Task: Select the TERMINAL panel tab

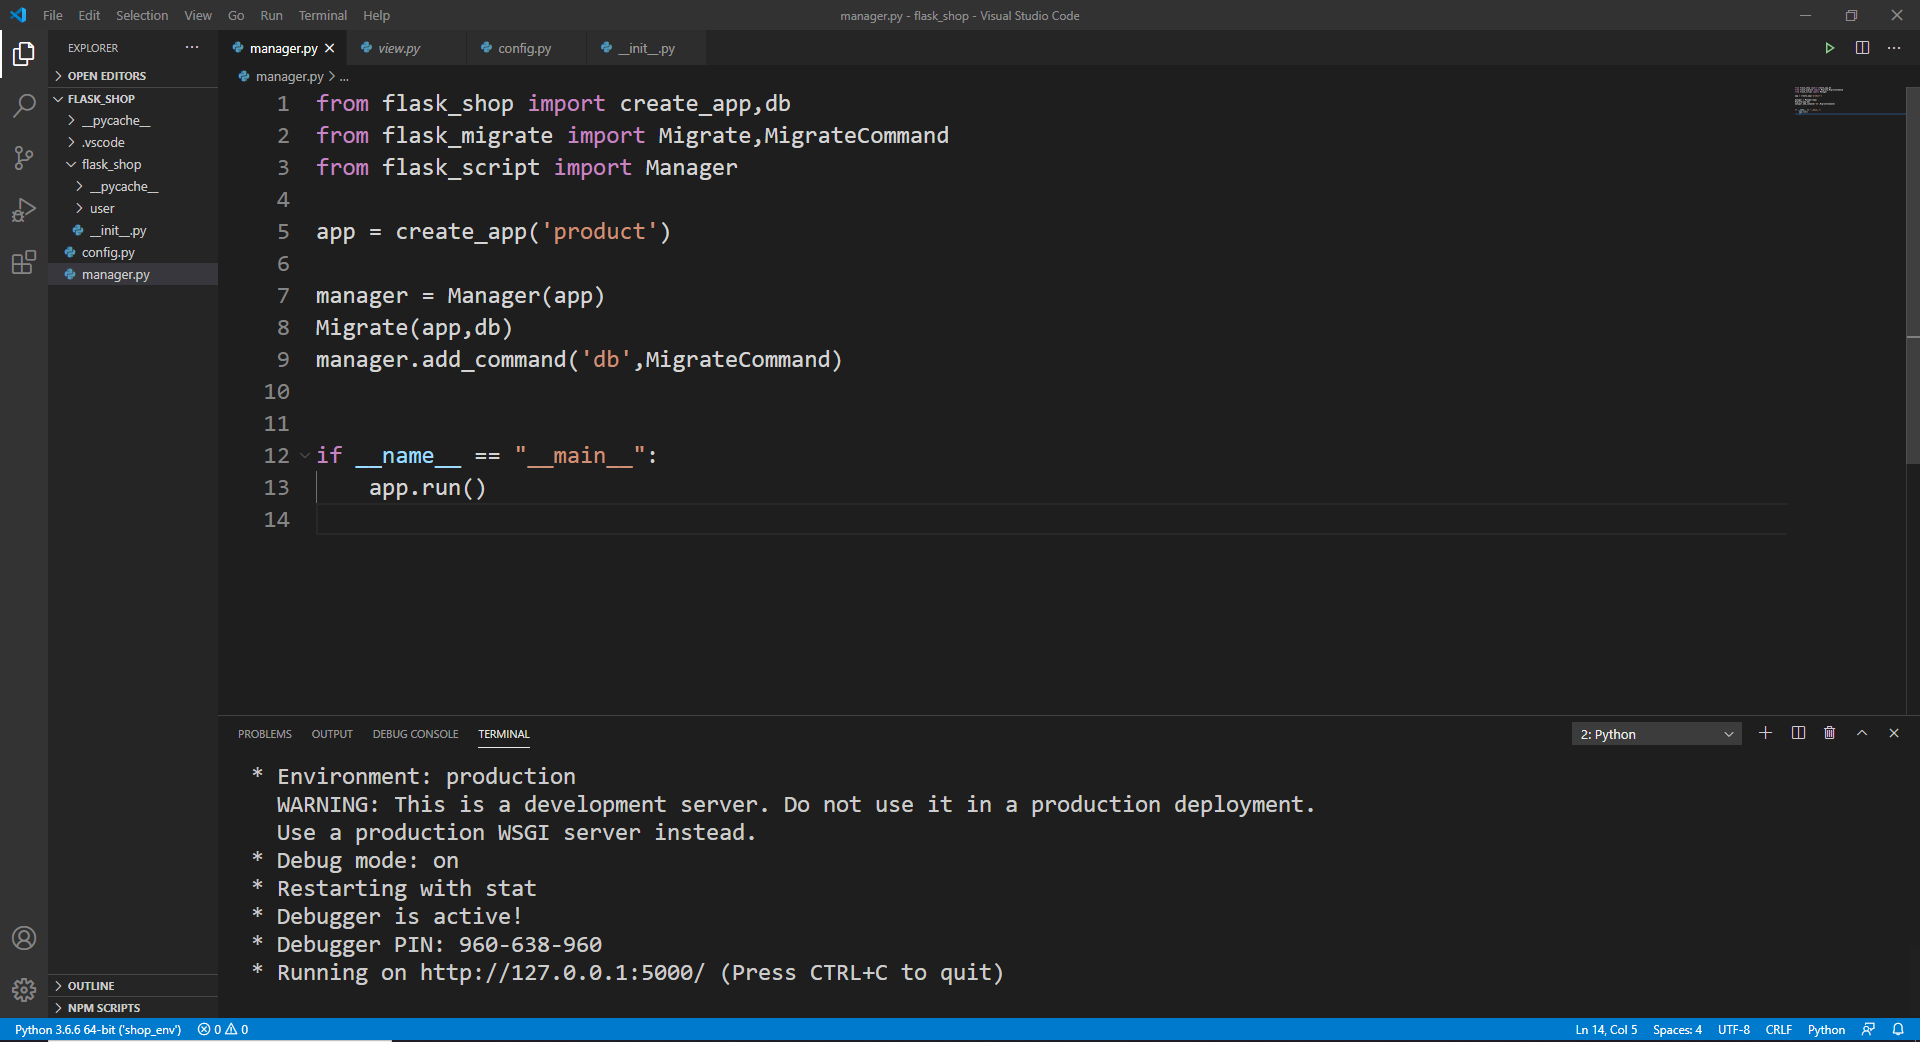Action: [504, 734]
